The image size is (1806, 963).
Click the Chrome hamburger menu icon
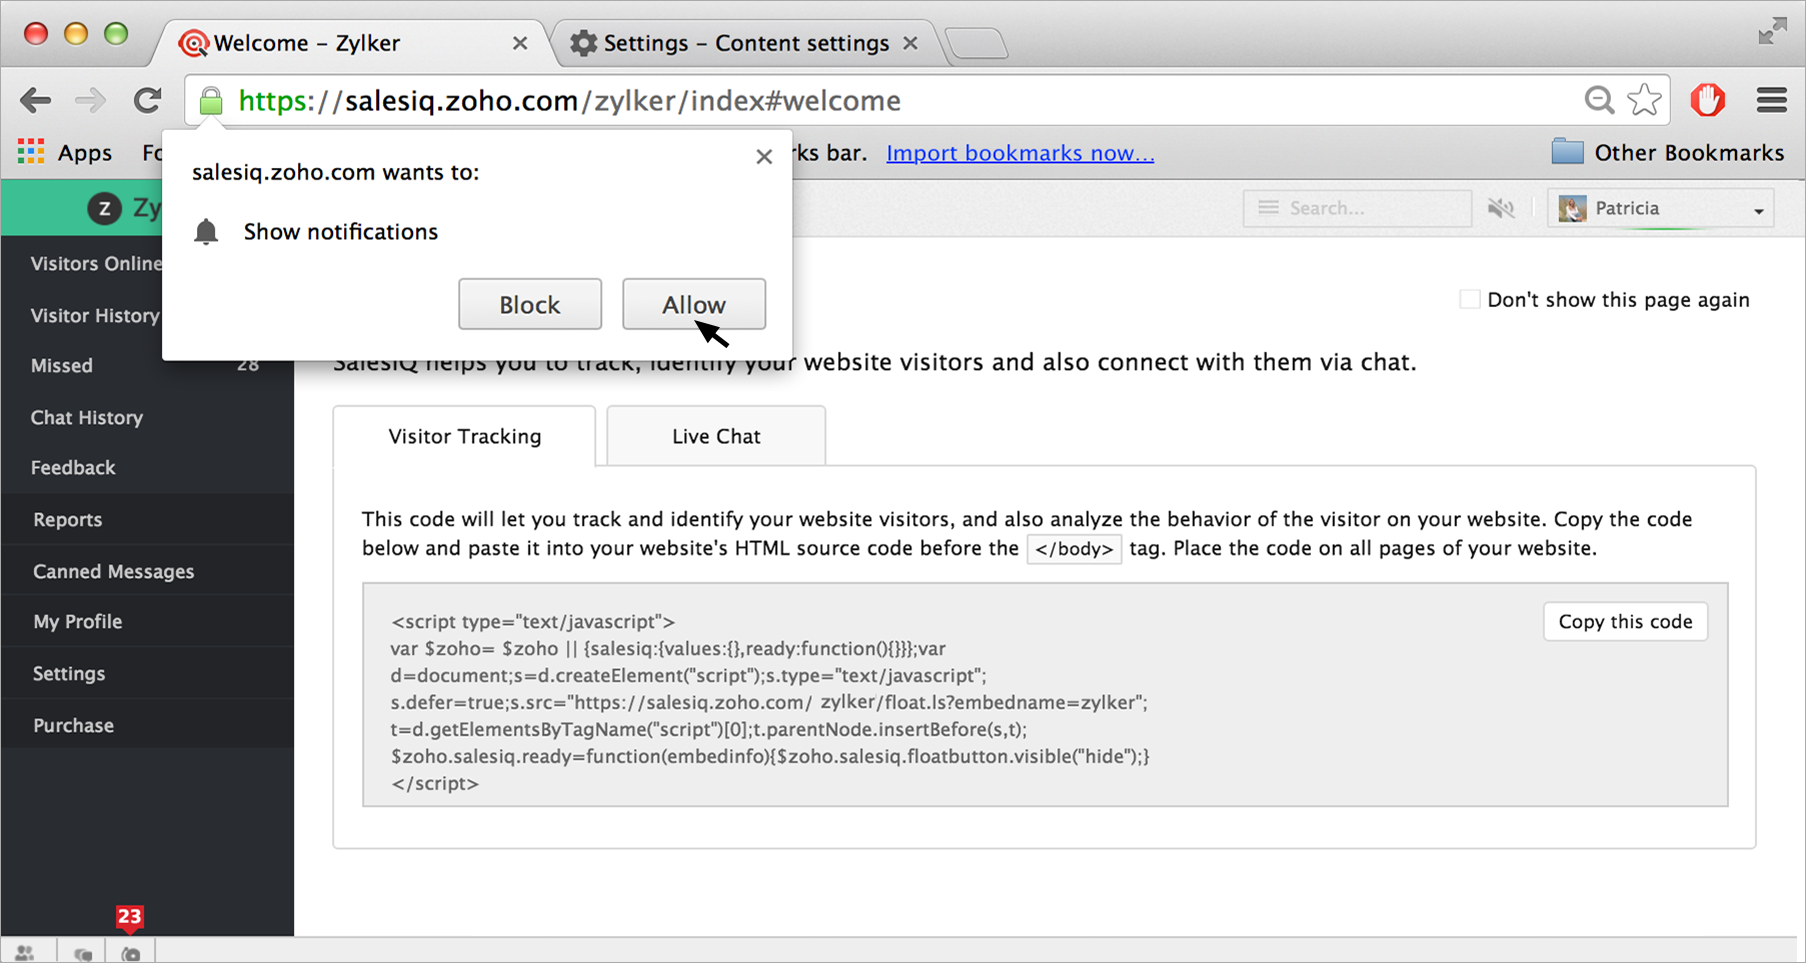1771,100
